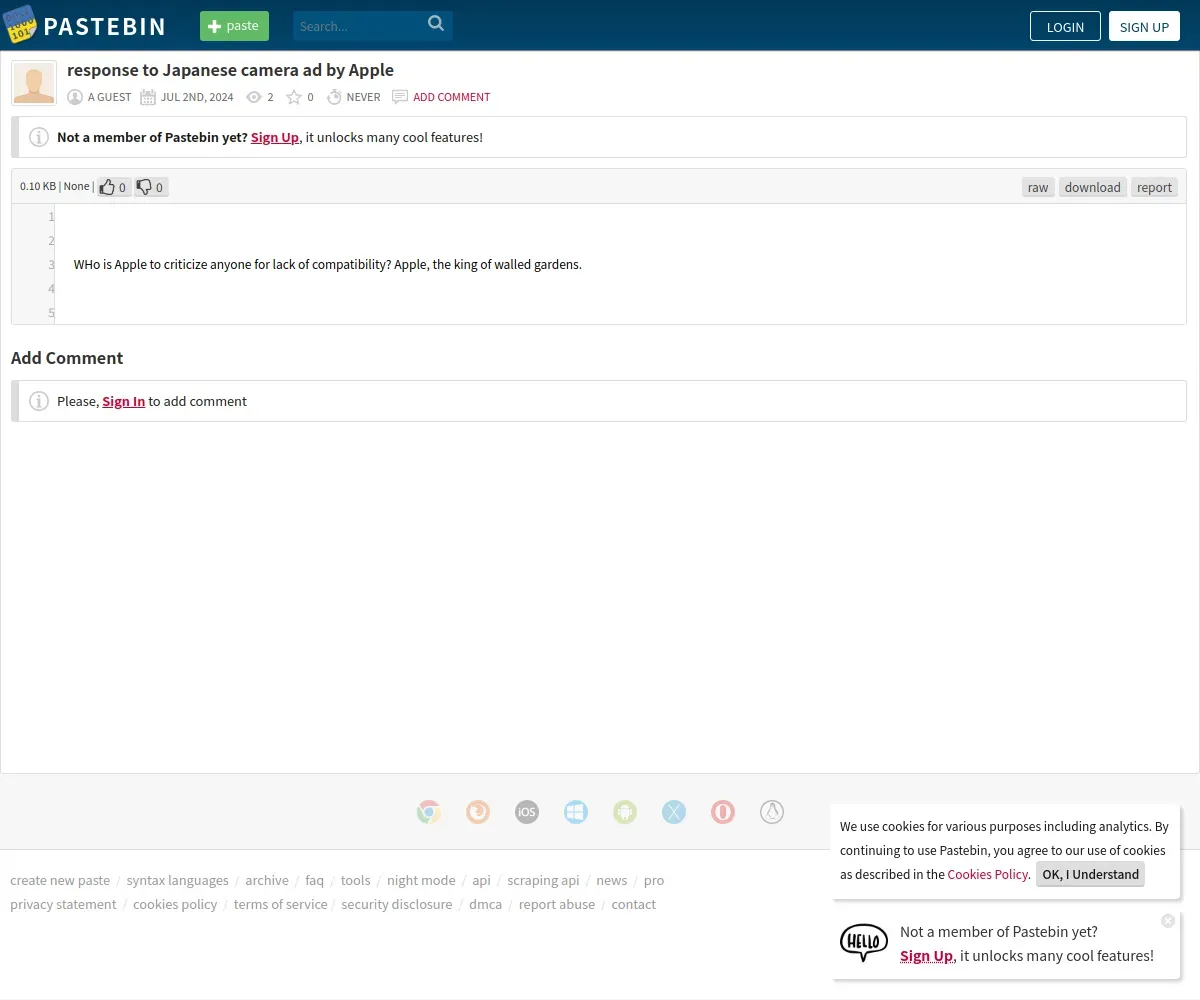1200x1000 pixels.
Task: Open the news footer link
Action: coord(612,880)
